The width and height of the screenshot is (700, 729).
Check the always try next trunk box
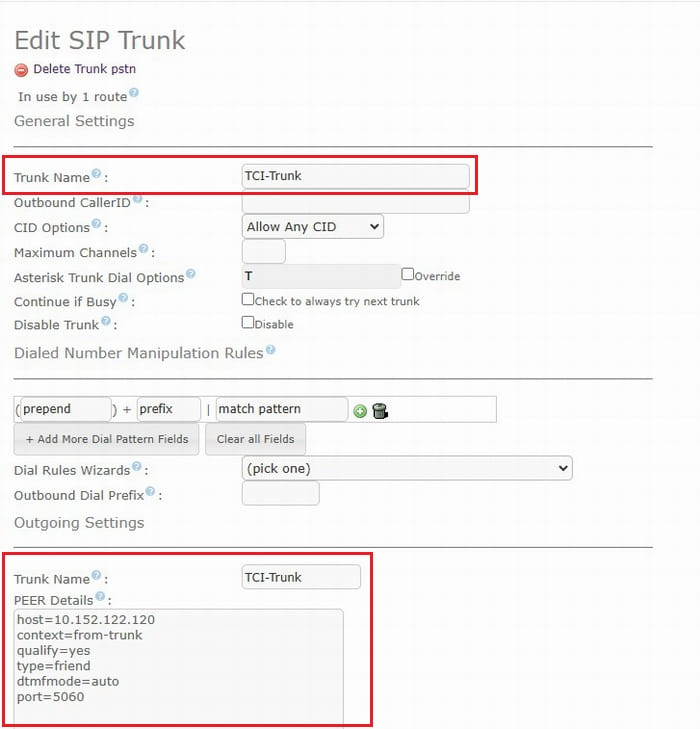248,299
